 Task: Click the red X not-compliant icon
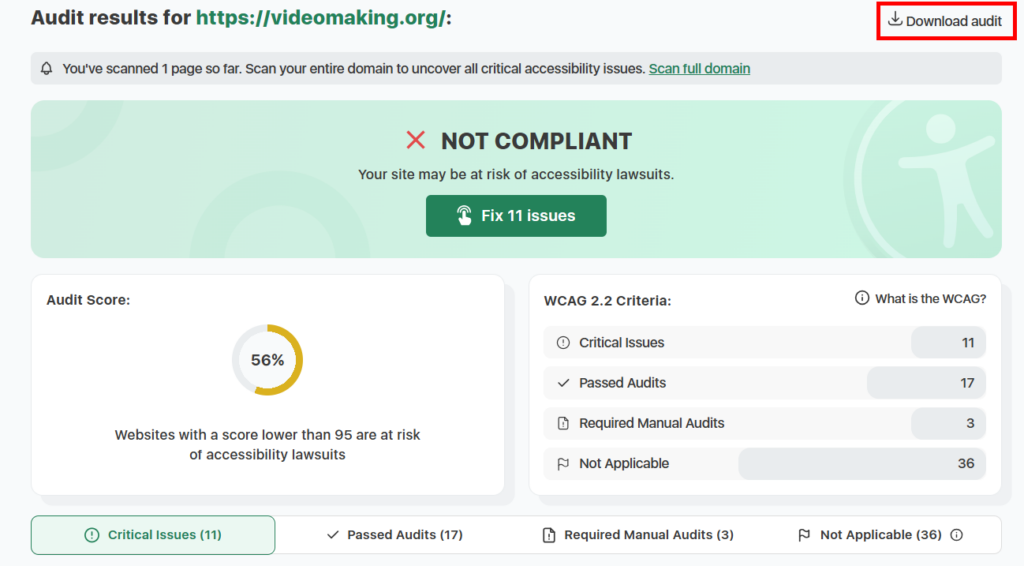point(416,141)
